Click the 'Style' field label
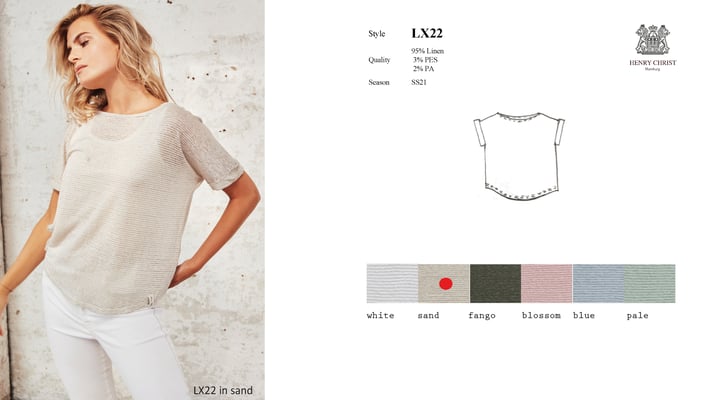This screenshot has width=706, height=400. (x=377, y=34)
